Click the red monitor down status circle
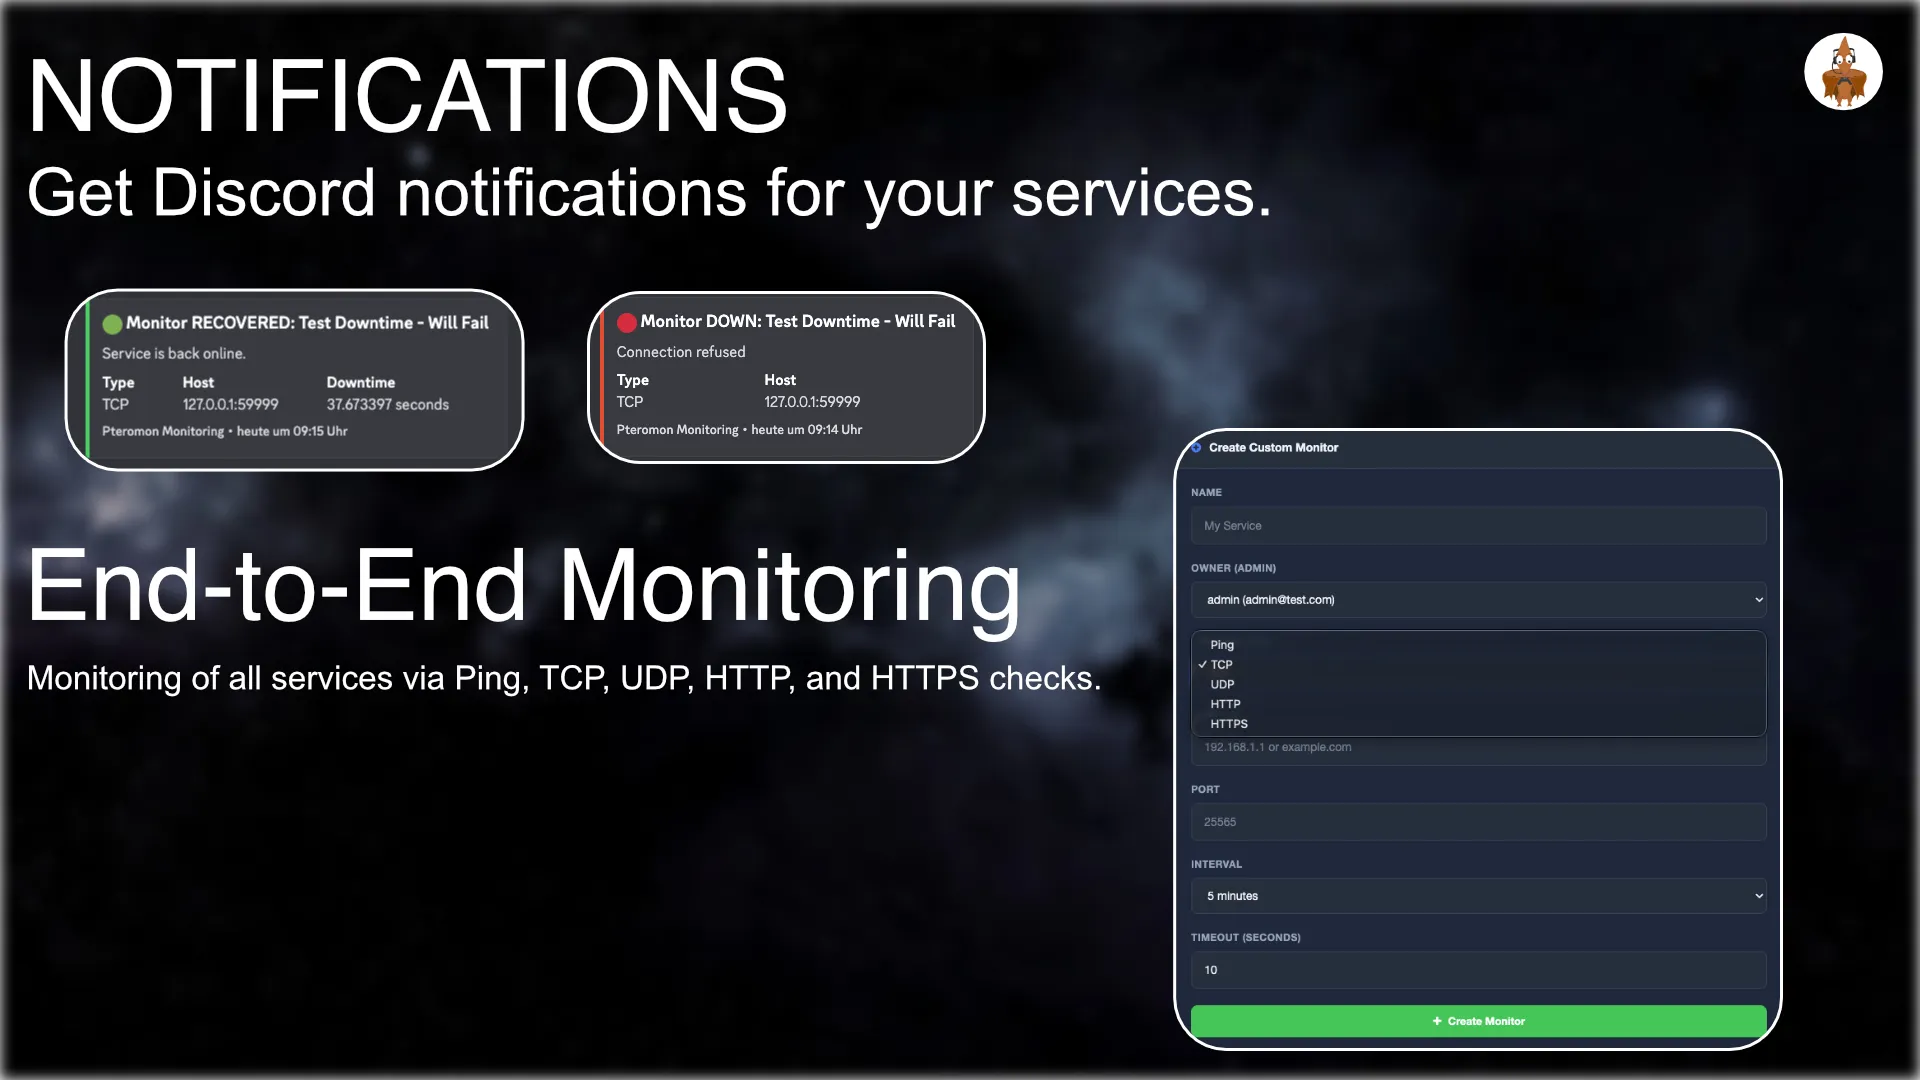The width and height of the screenshot is (1920, 1080). (627, 322)
